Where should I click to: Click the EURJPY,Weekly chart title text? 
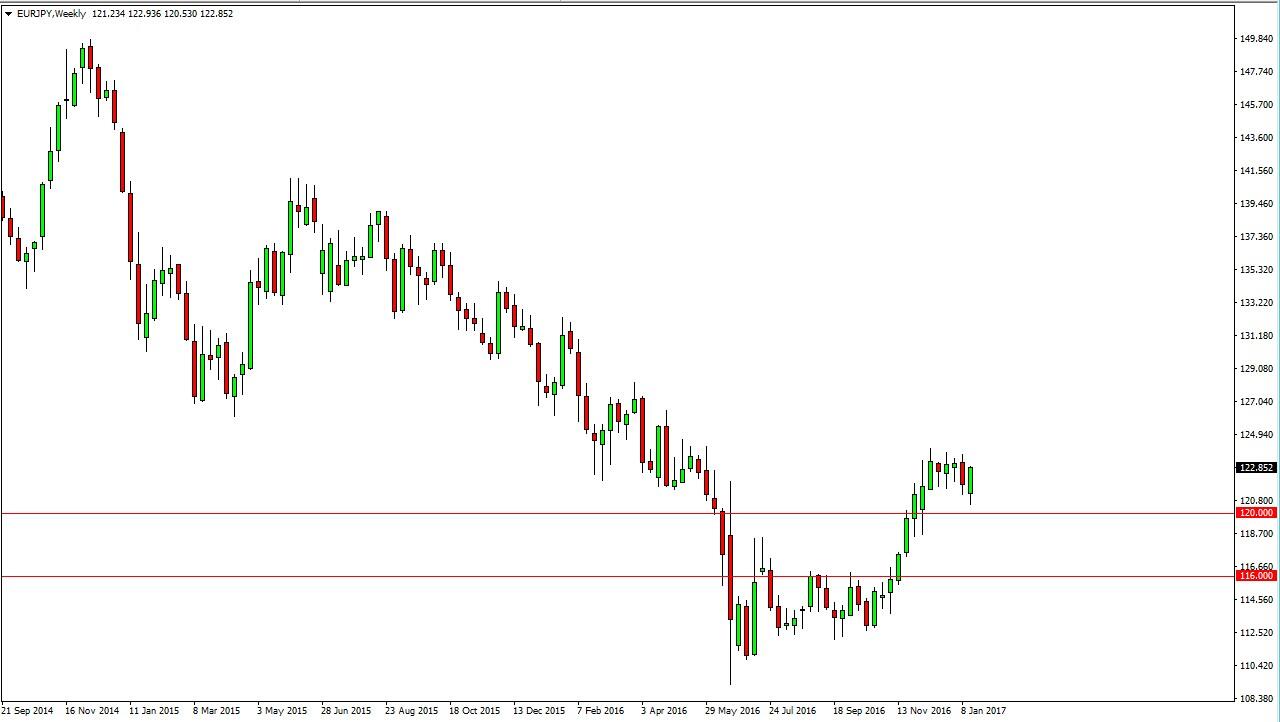point(51,14)
